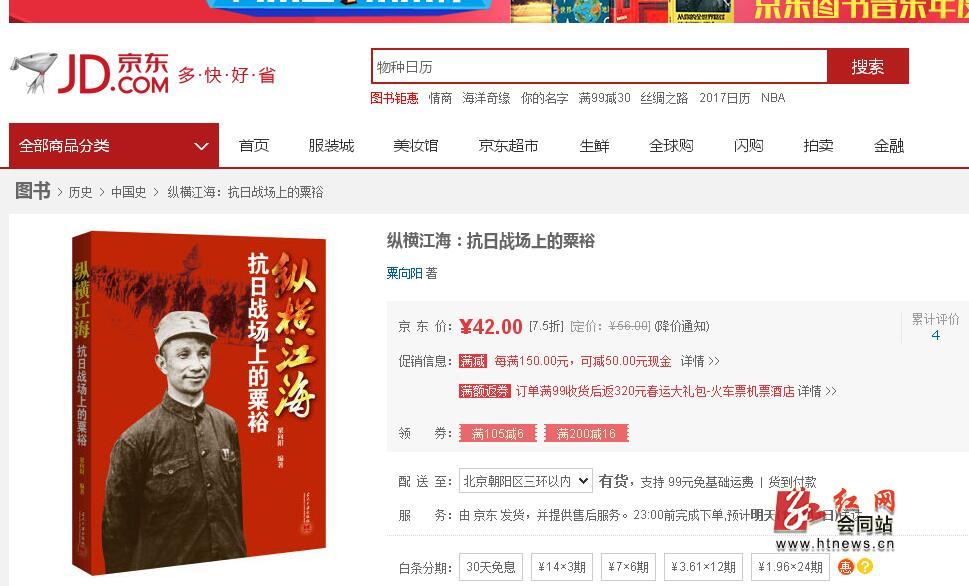Click the JD.com dog mascot logo

[x=34, y=73]
